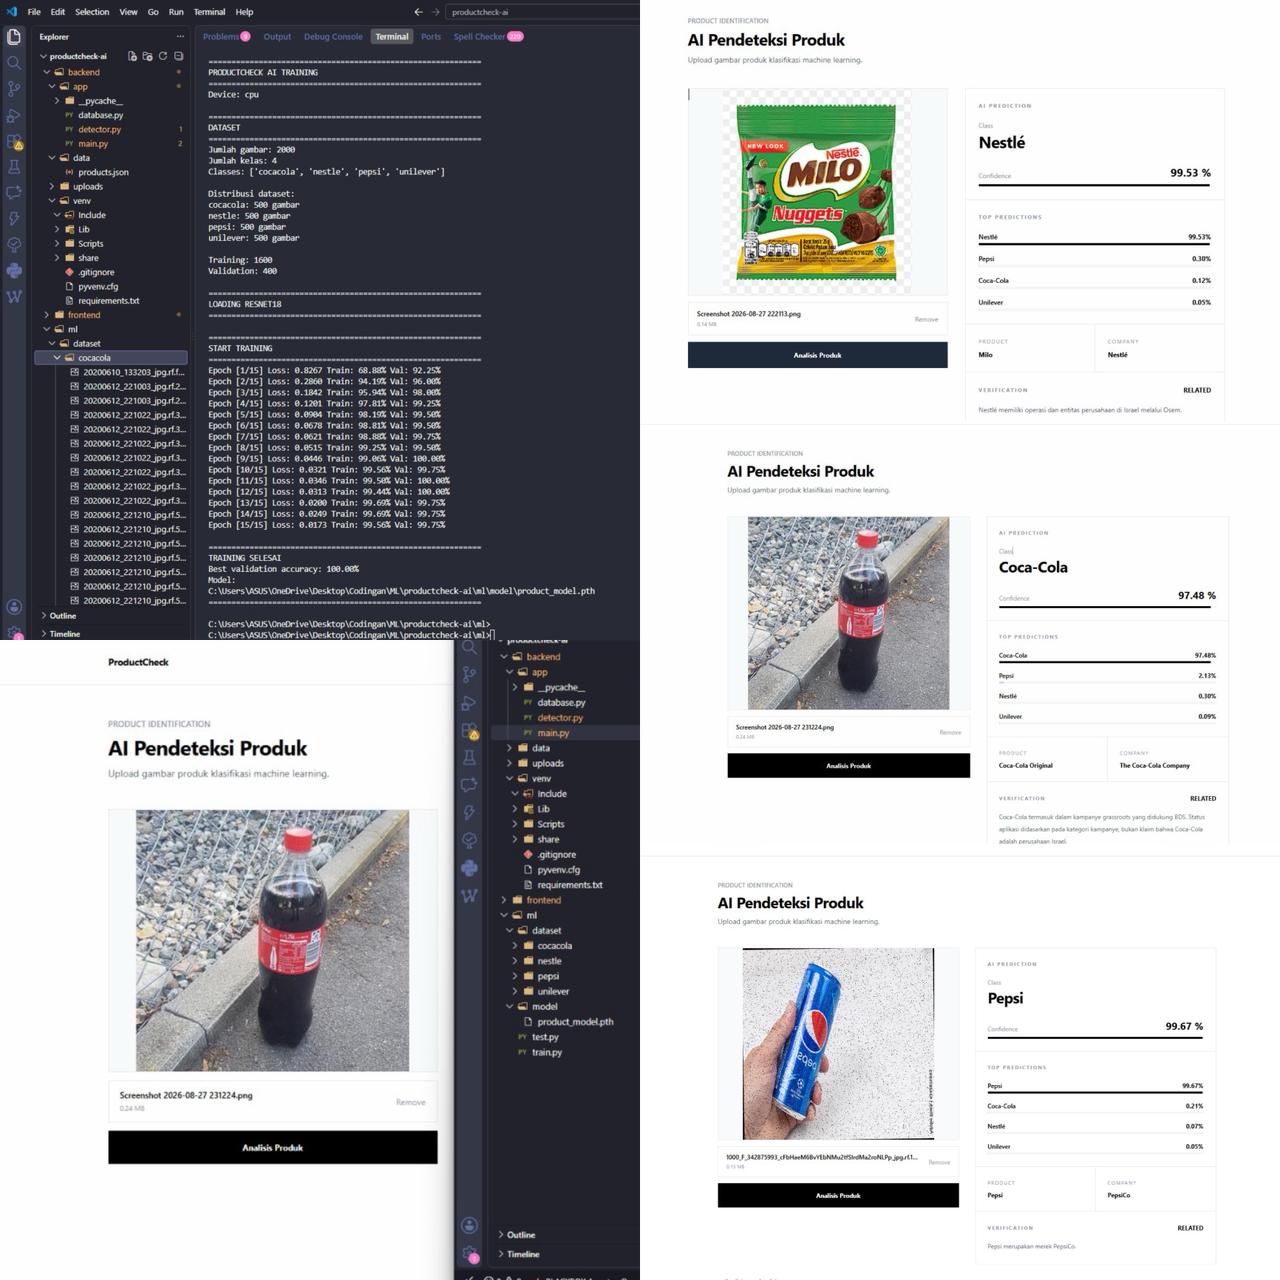Click the ProductCheck logo in the page header
This screenshot has height=1280, width=1280.
pos(138,662)
